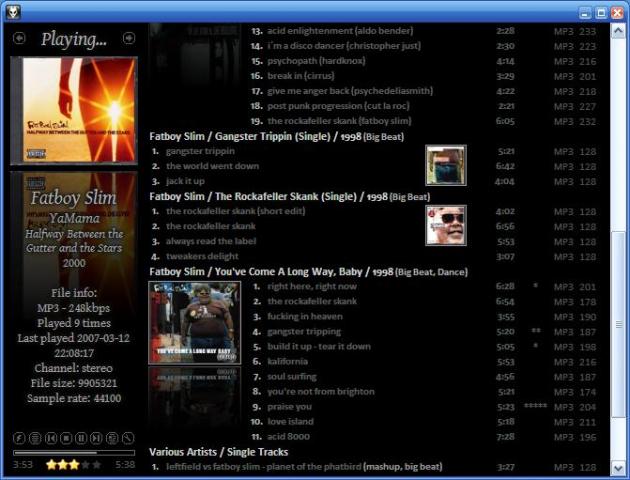Click the Playing... panel heading
Viewport: 630px width, 480px height.
pos(74,39)
